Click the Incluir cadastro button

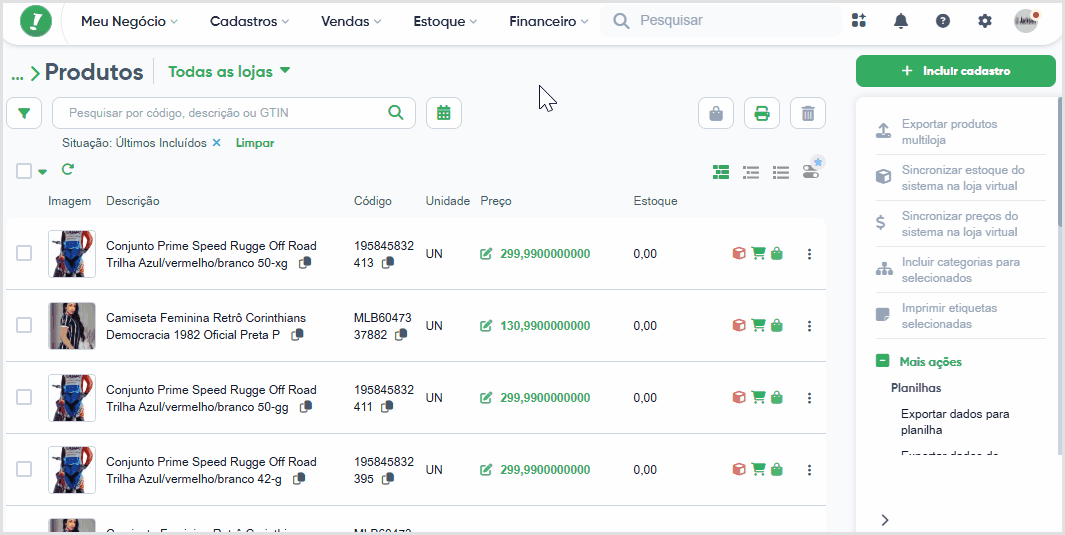956,71
